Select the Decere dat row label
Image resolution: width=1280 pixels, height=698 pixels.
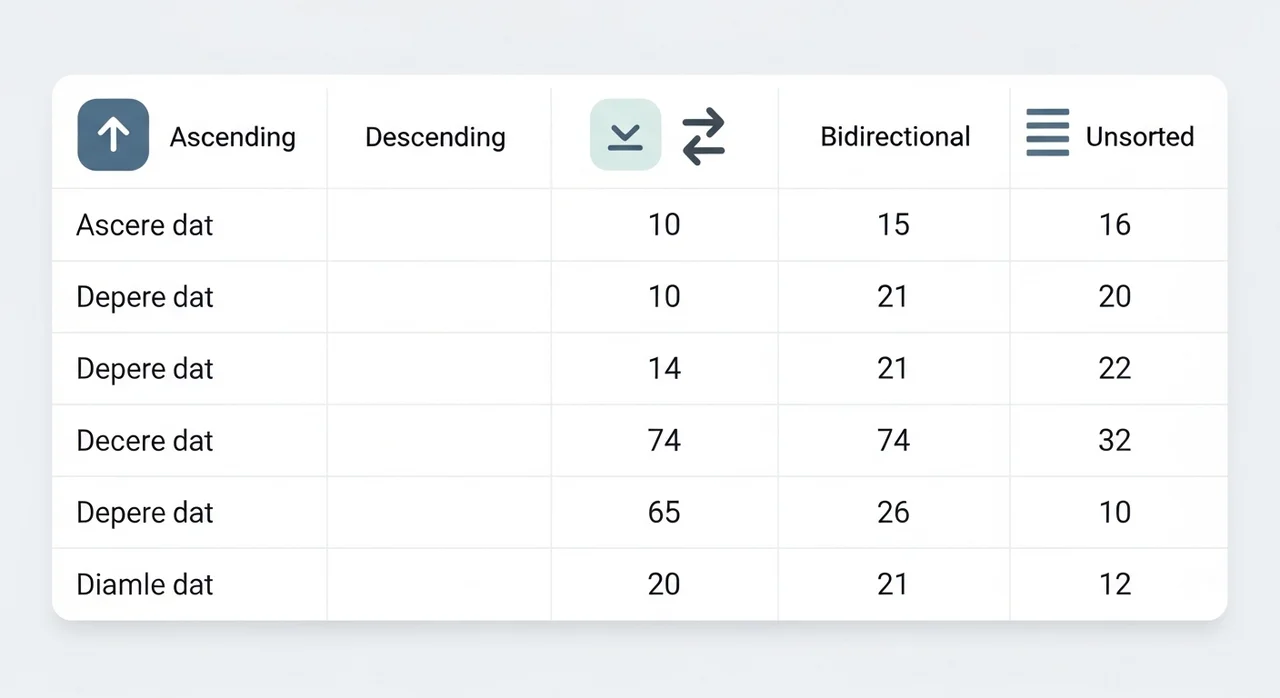click(145, 441)
